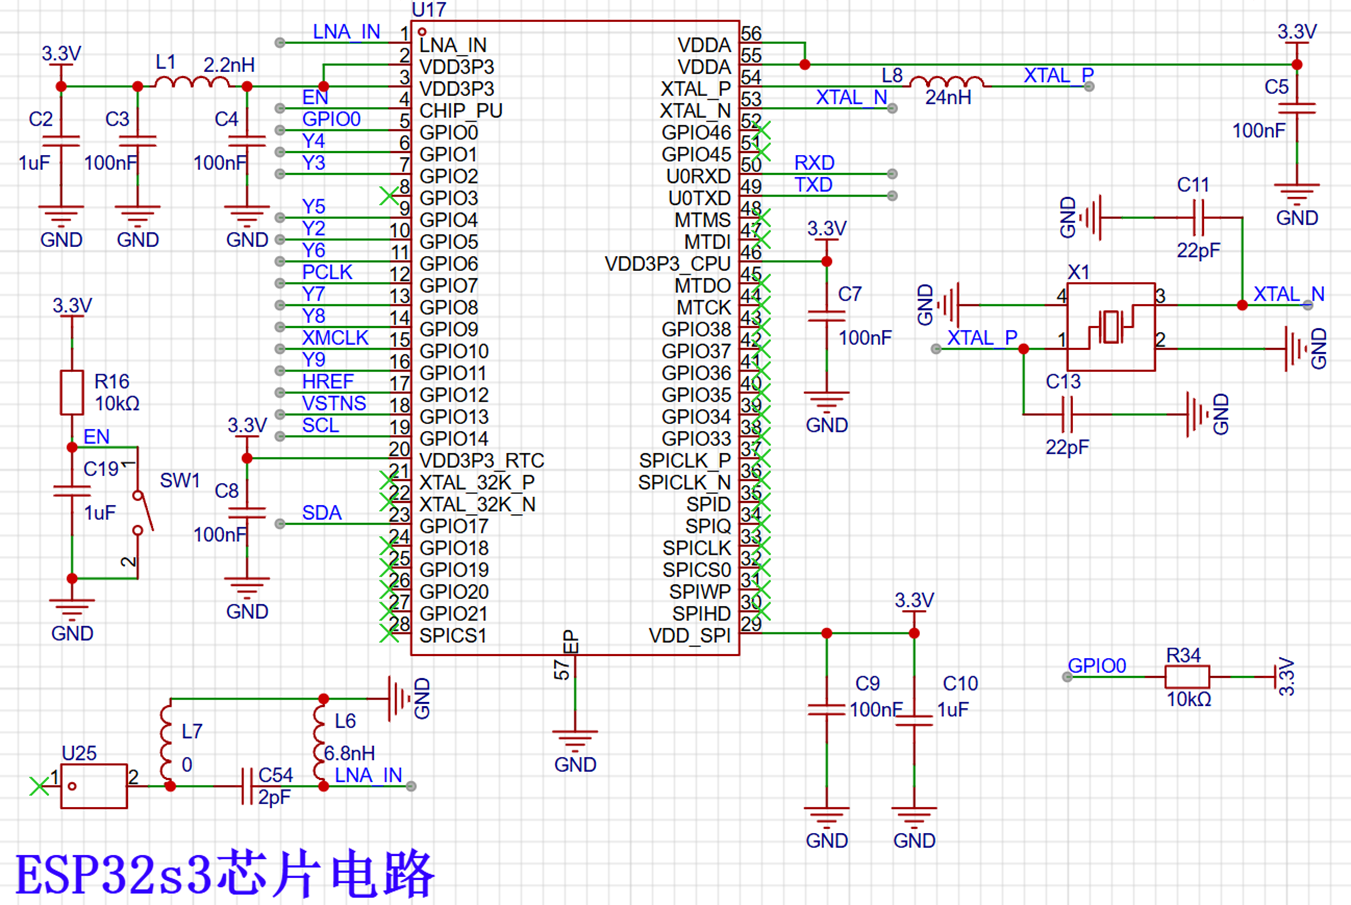This screenshot has width=1351, height=905.
Task: Select the PCLK net label
Action: click(x=327, y=272)
